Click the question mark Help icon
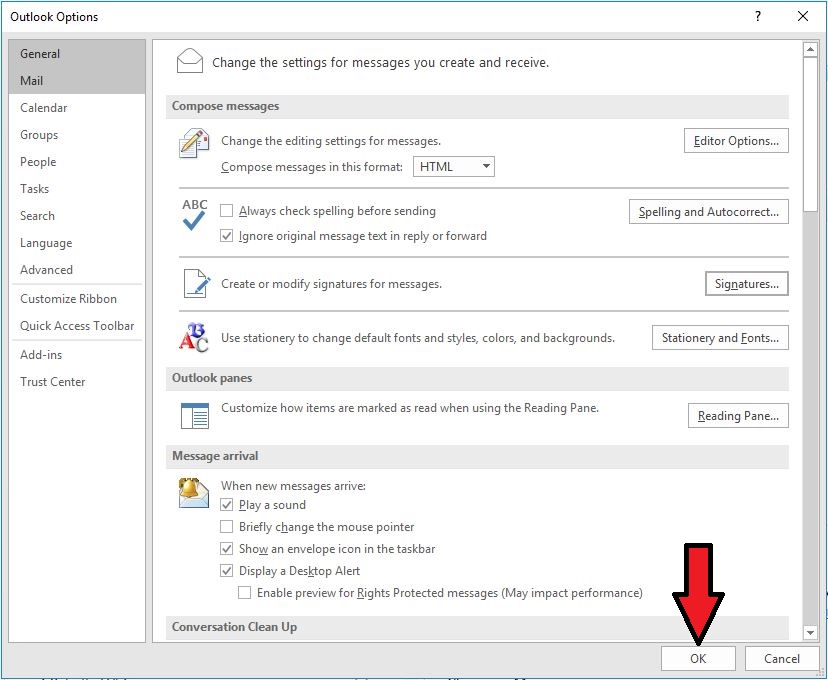 click(x=758, y=16)
